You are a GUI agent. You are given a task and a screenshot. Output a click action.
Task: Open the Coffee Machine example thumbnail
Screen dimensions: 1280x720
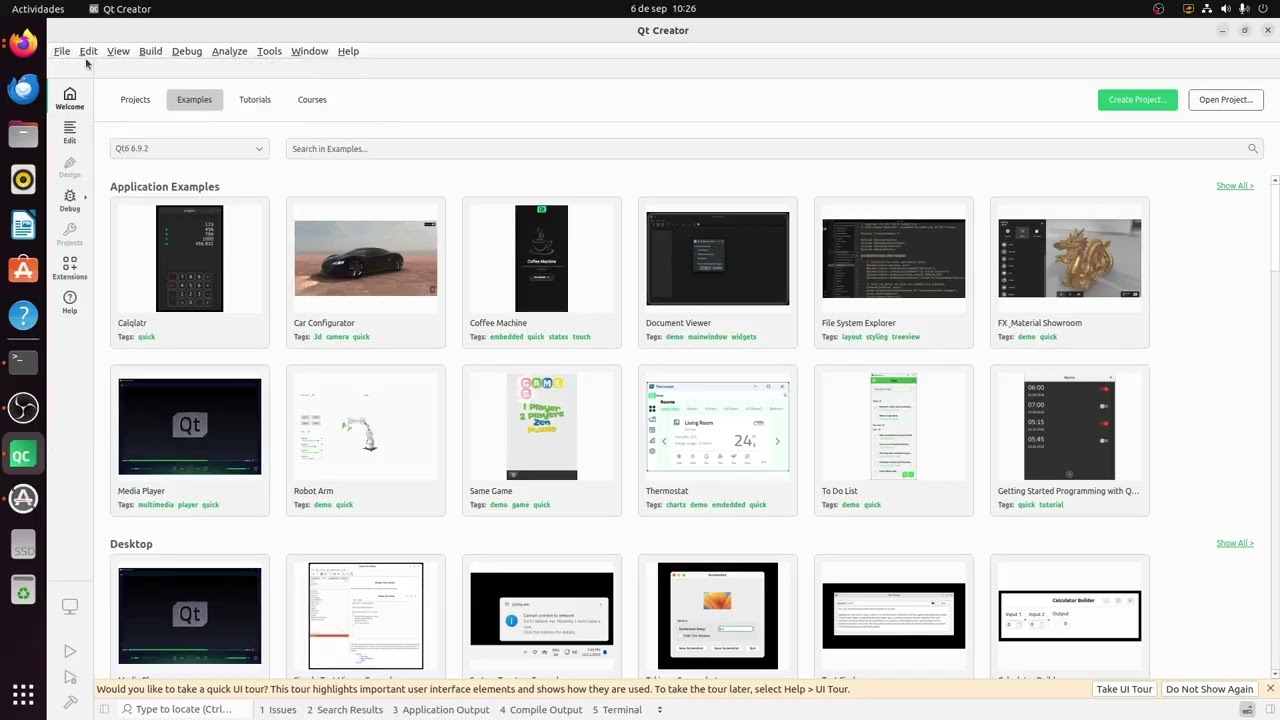tap(542, 259)
